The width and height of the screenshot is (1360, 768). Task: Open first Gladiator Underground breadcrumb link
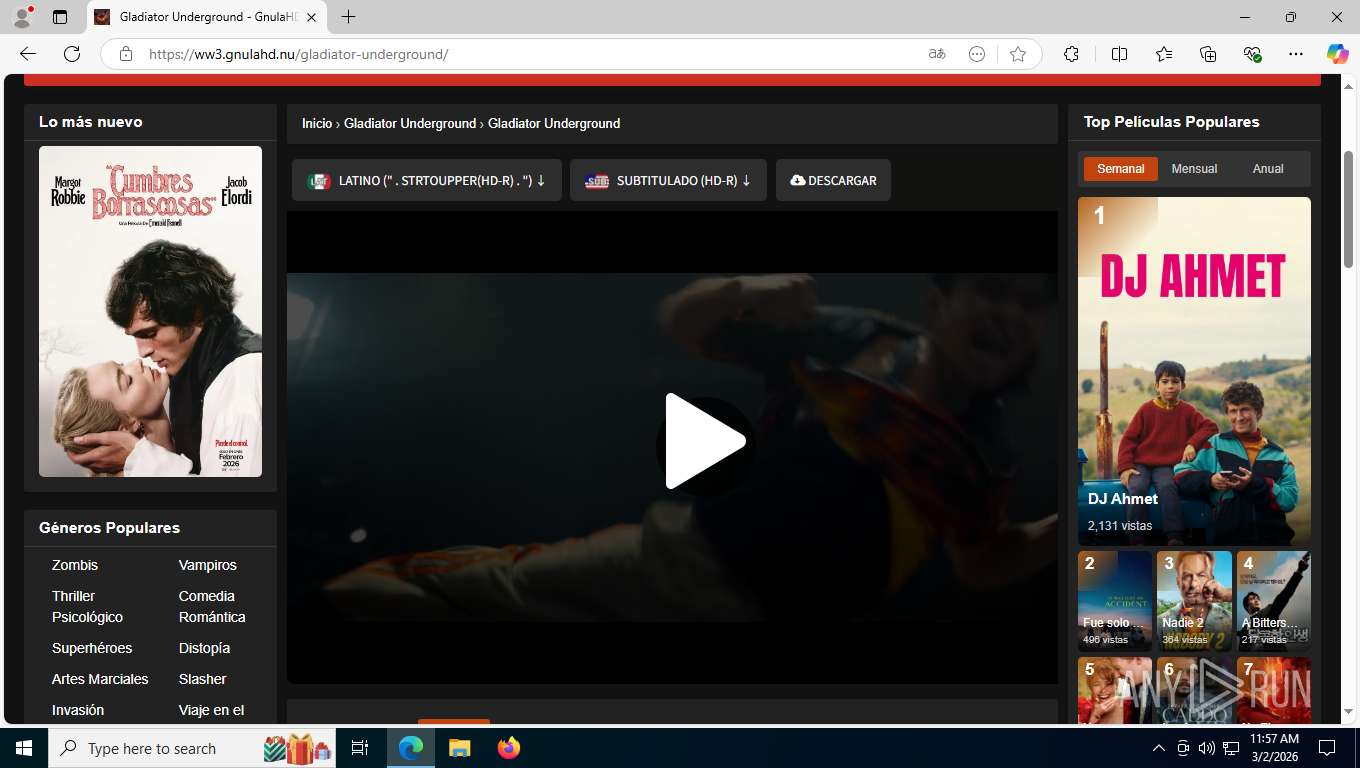(410, 123)
